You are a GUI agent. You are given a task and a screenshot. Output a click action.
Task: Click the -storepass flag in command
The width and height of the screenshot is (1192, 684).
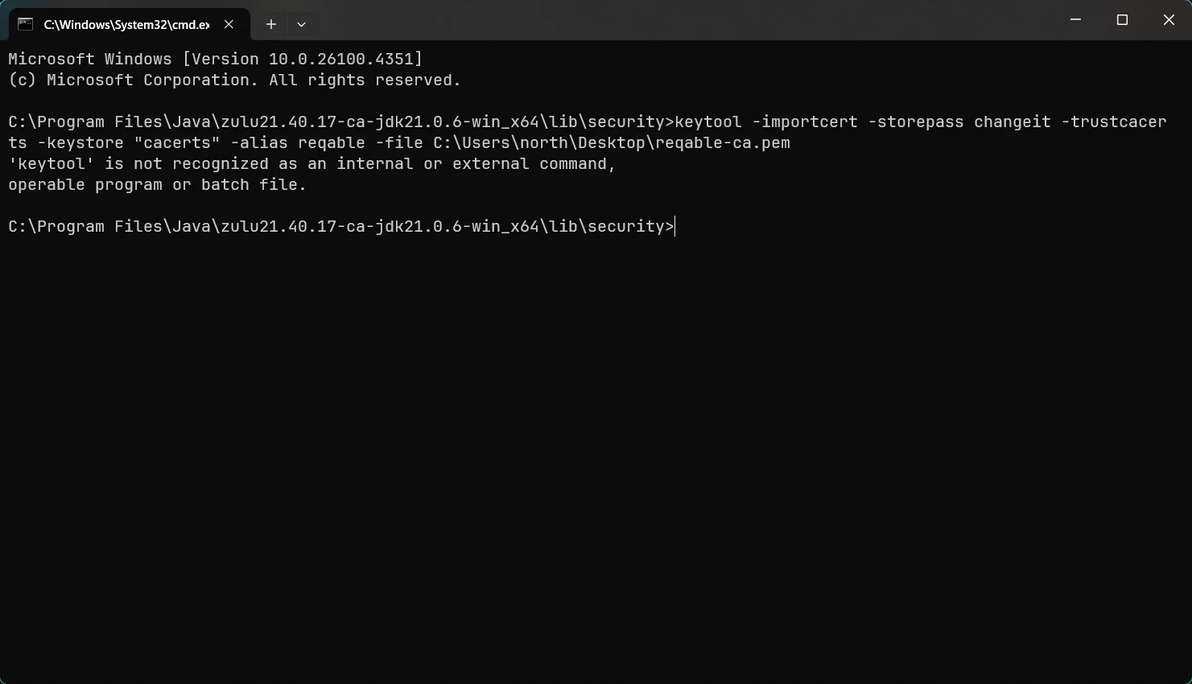(x=916, y=122)
